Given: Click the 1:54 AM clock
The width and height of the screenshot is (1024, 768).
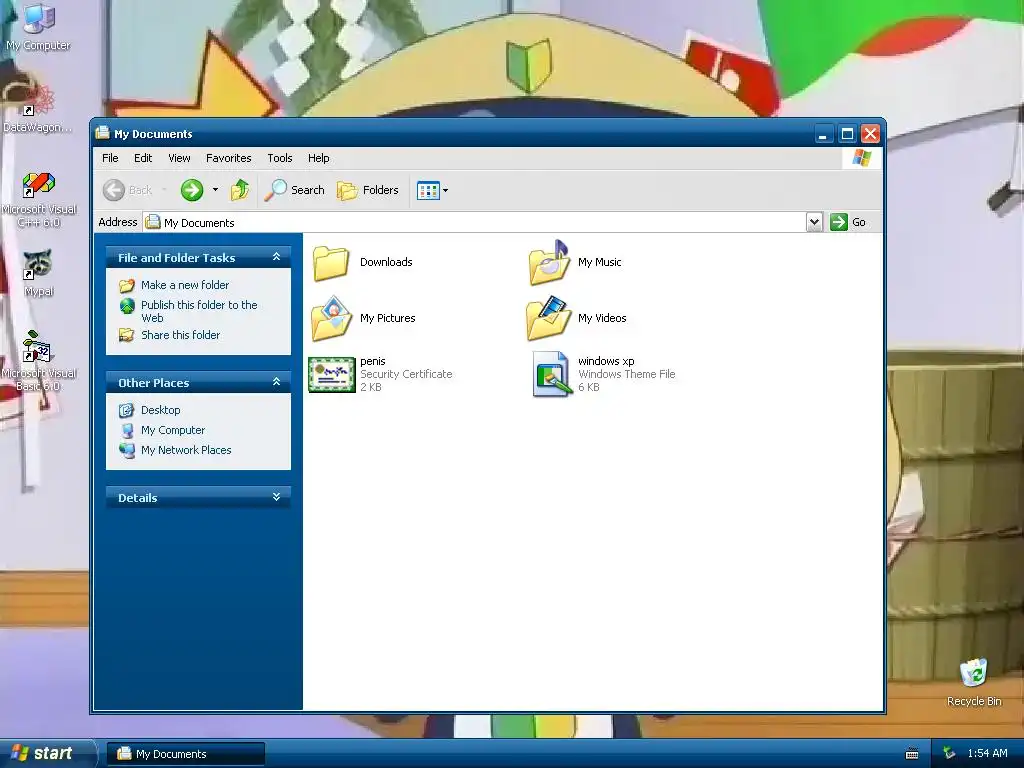Looking at the screenshot, I should pos(987,754).
